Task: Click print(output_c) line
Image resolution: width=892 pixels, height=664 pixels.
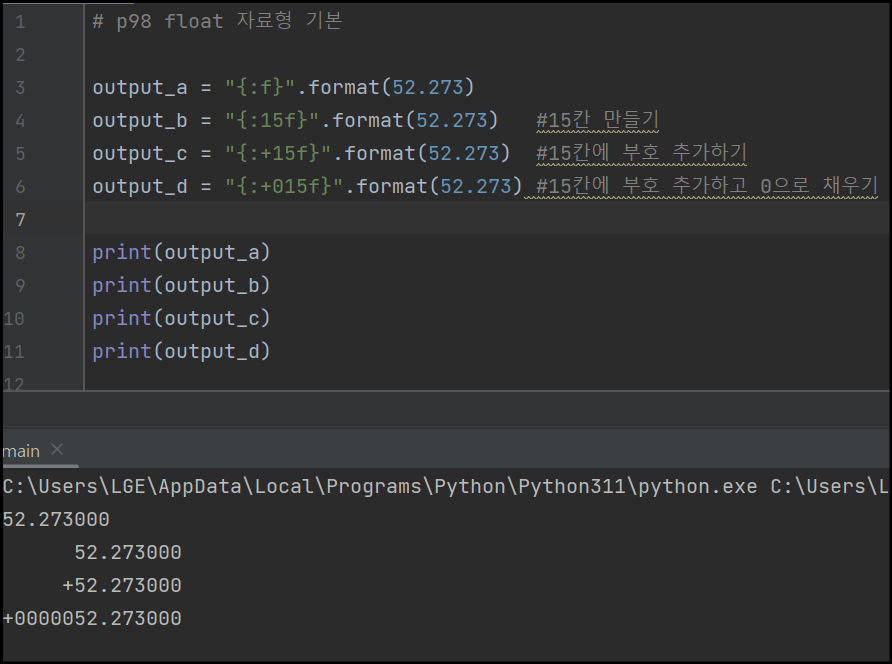Action: (181, 318)
